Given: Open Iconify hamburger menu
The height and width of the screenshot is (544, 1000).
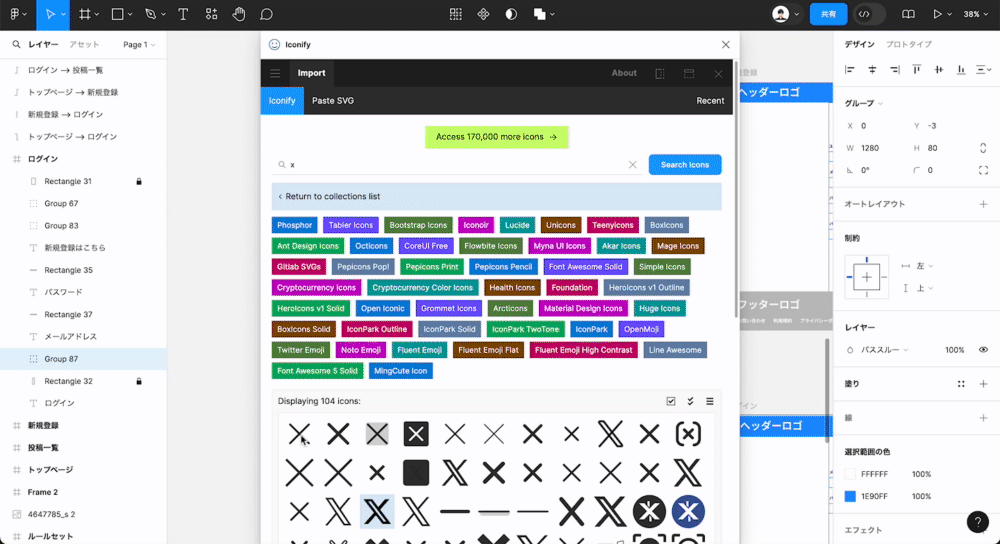Looking at the screenshot, I should tap(275, 73).
